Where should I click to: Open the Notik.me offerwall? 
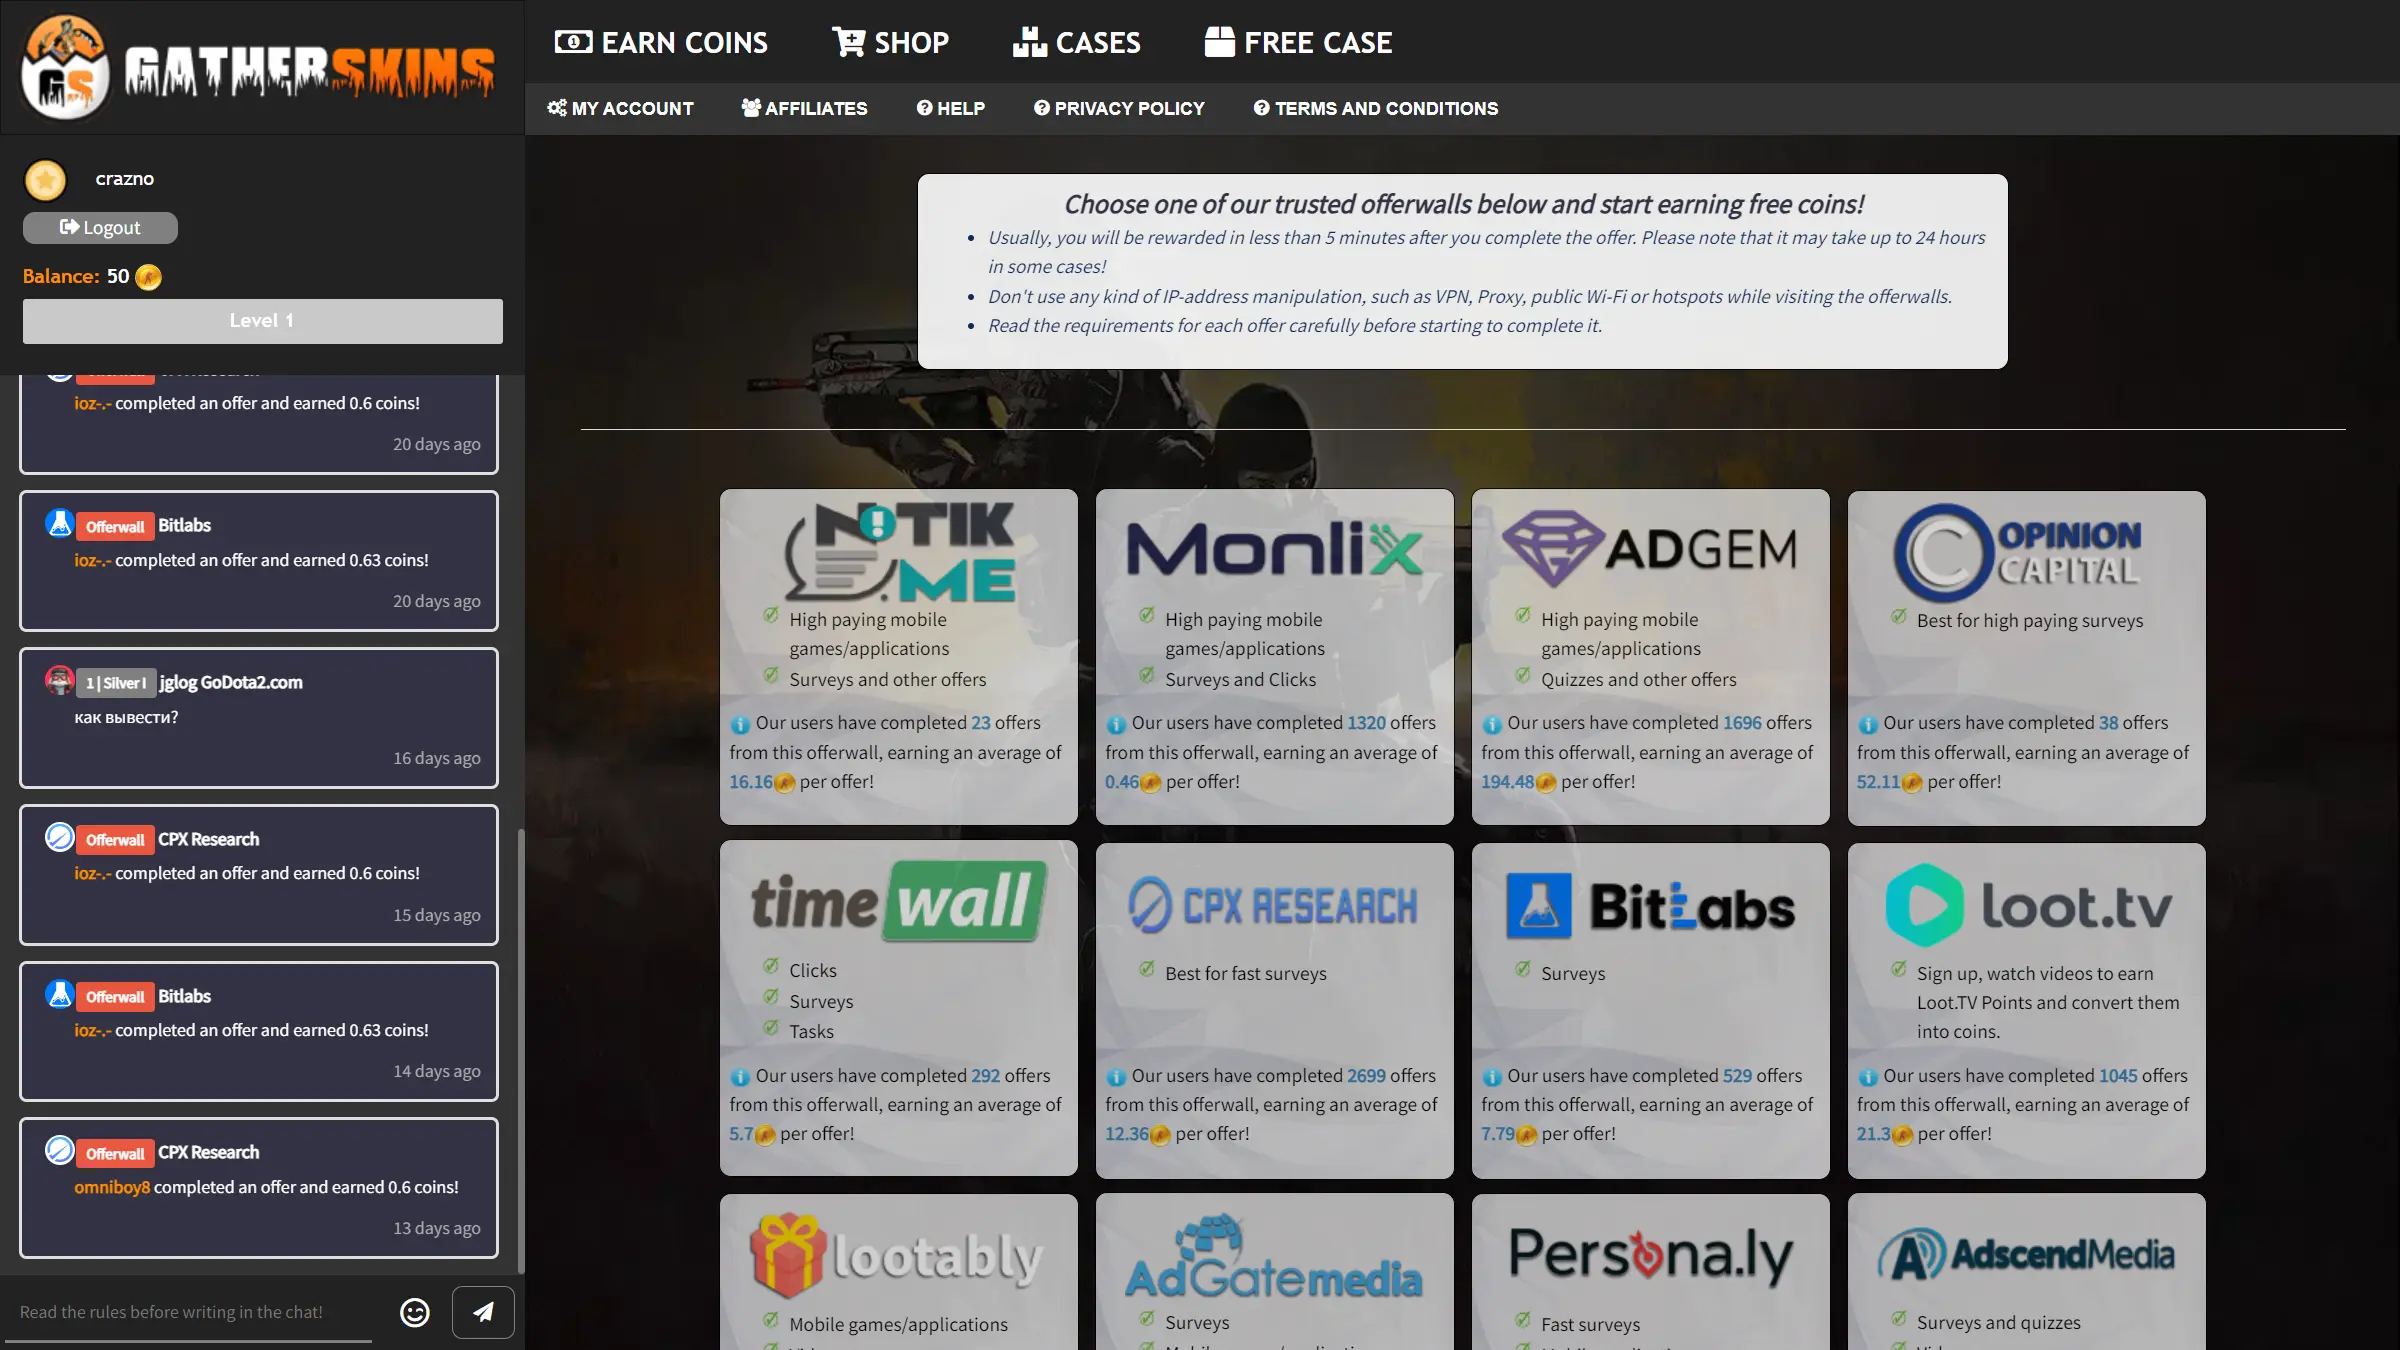point(898,656)
